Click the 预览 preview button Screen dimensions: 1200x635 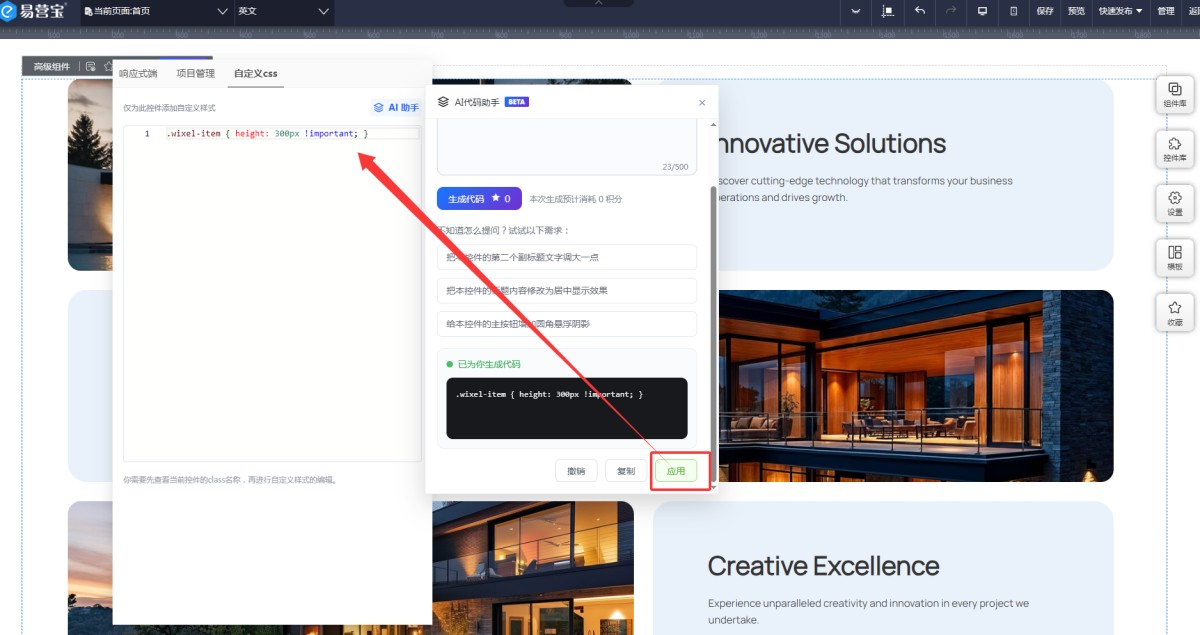click(1076, 11)
